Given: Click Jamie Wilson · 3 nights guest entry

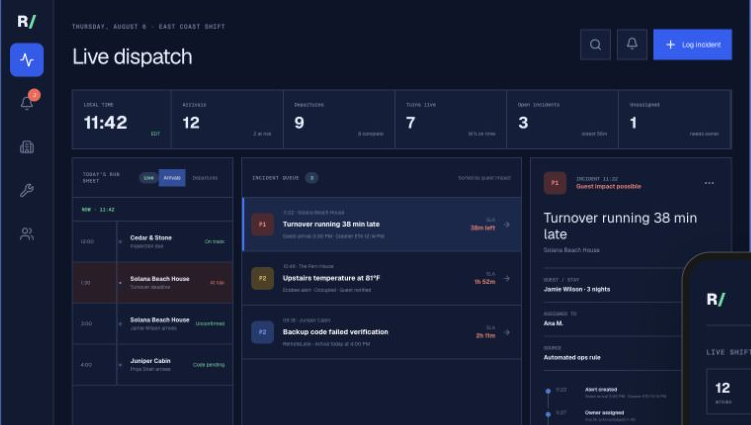Looking at the screenshot, I should tap(577, 289).
